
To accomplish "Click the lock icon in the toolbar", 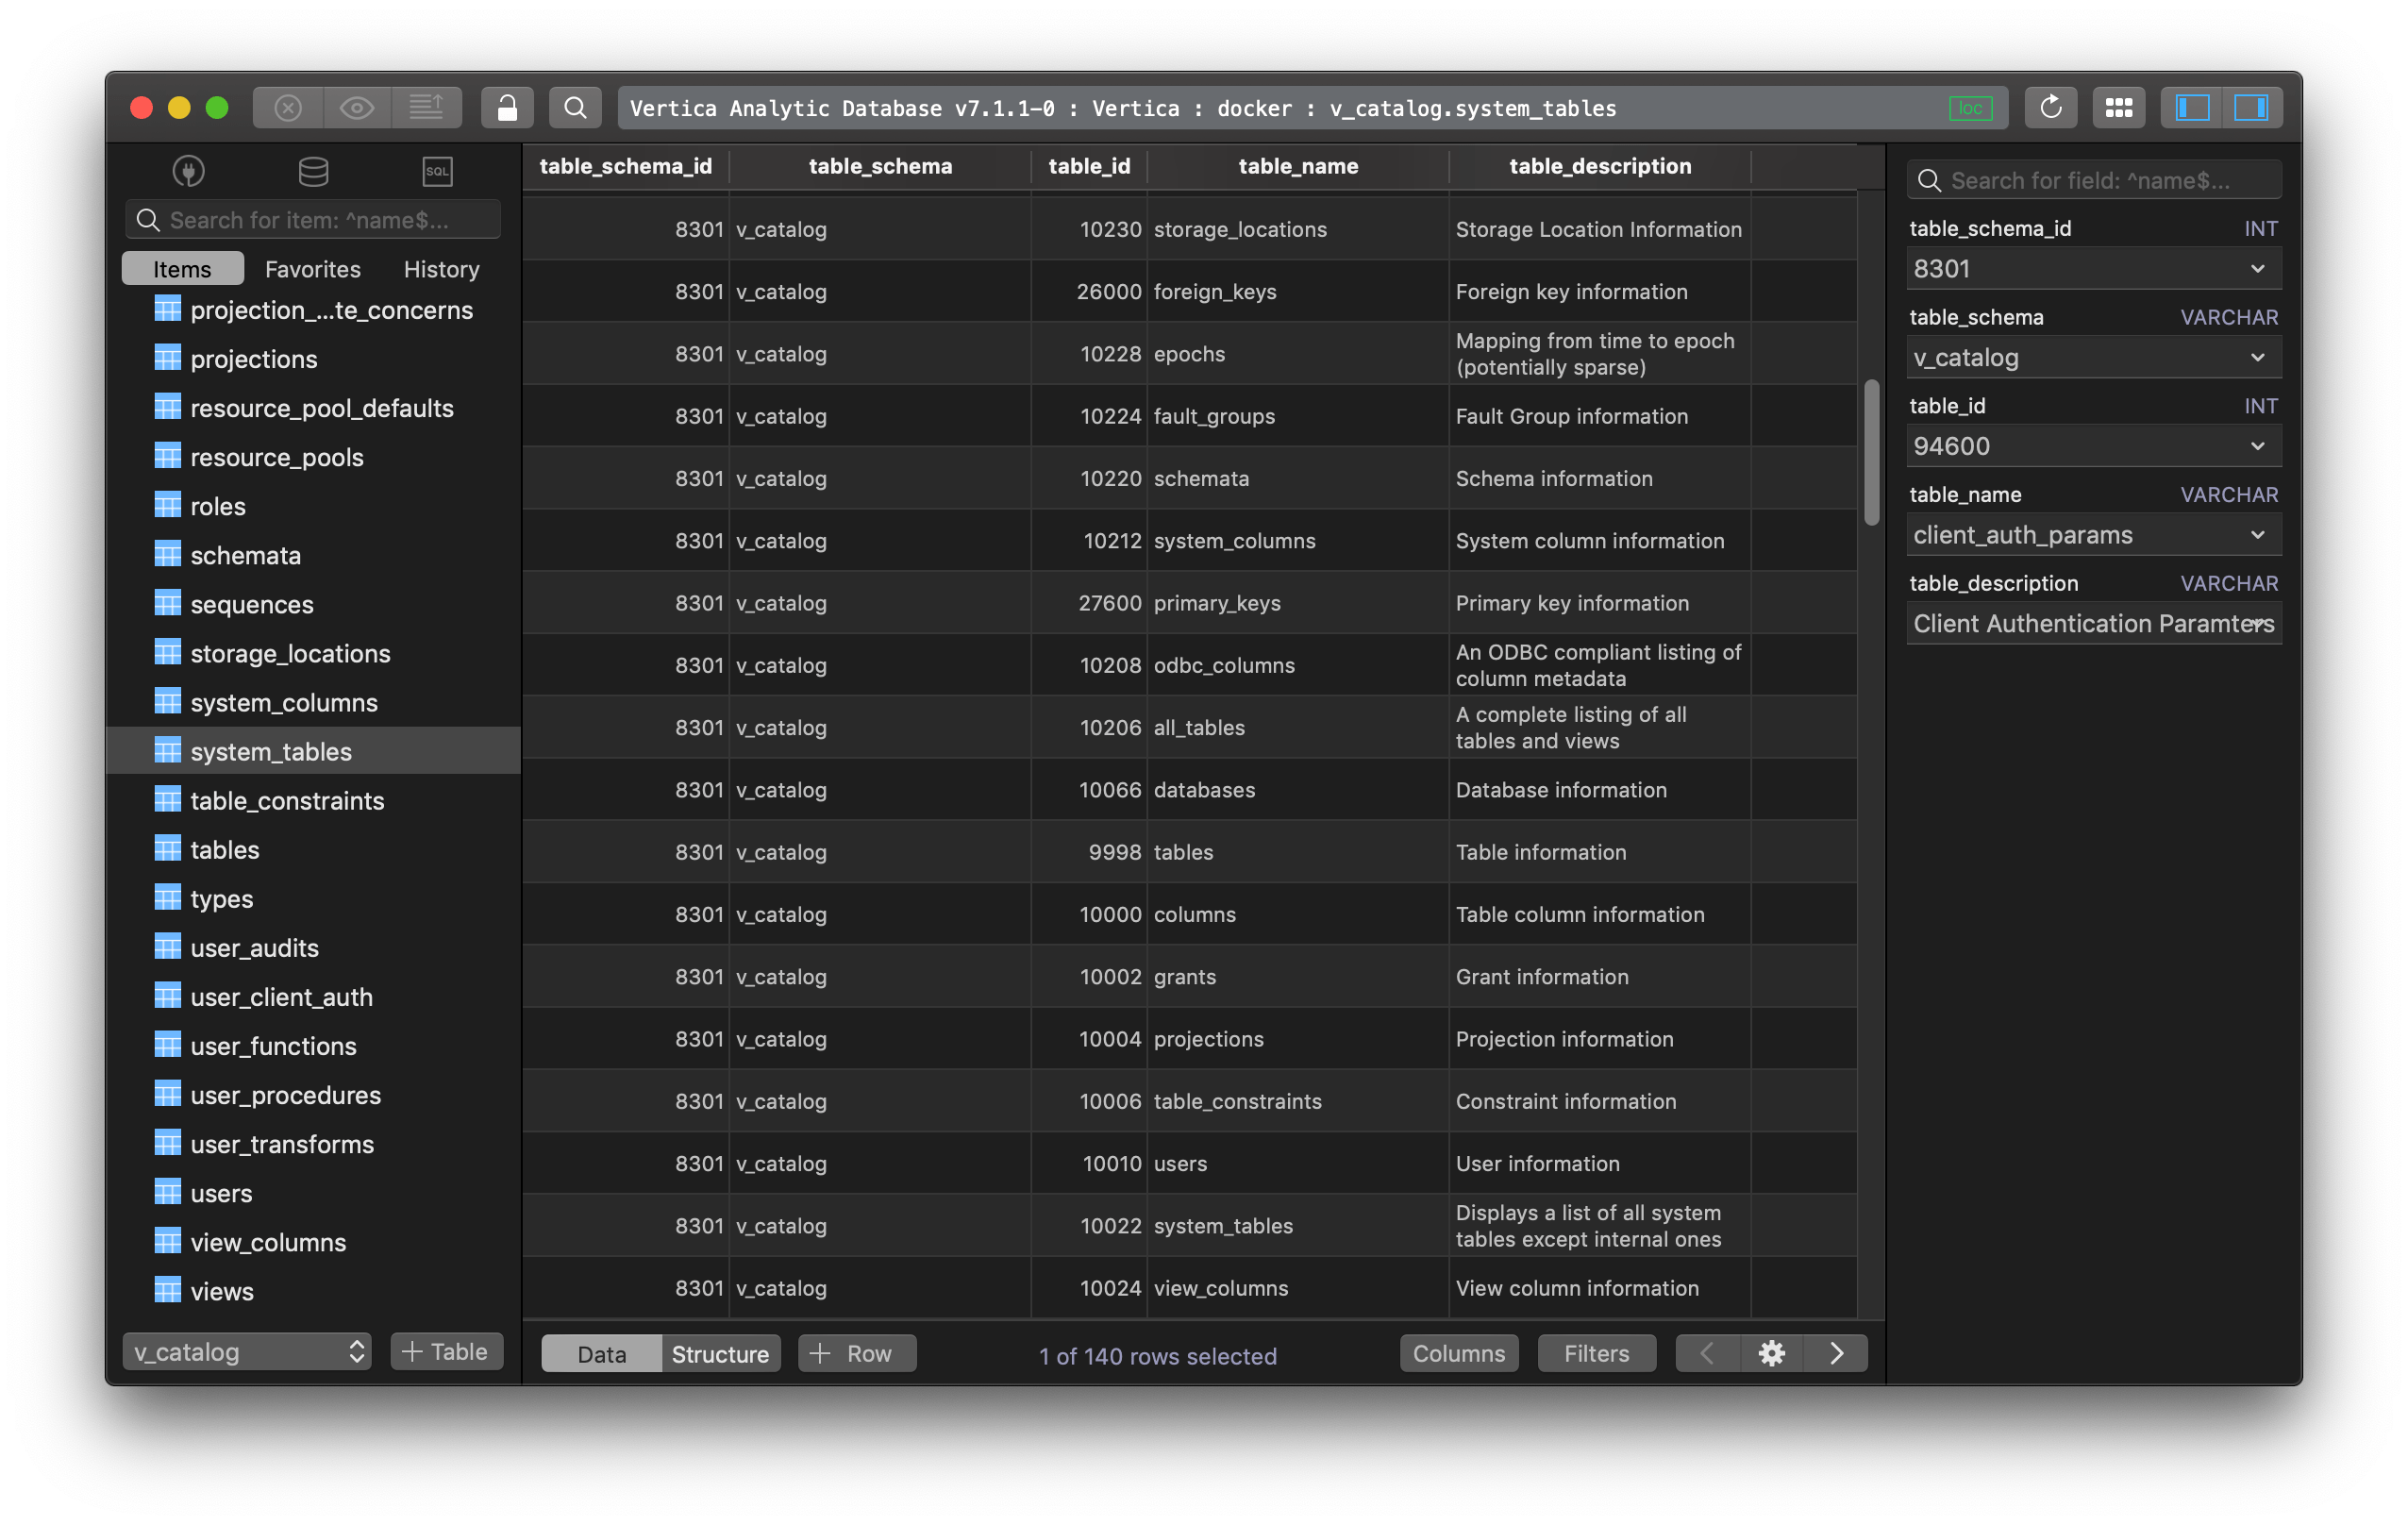I will [x=507, y=107].
